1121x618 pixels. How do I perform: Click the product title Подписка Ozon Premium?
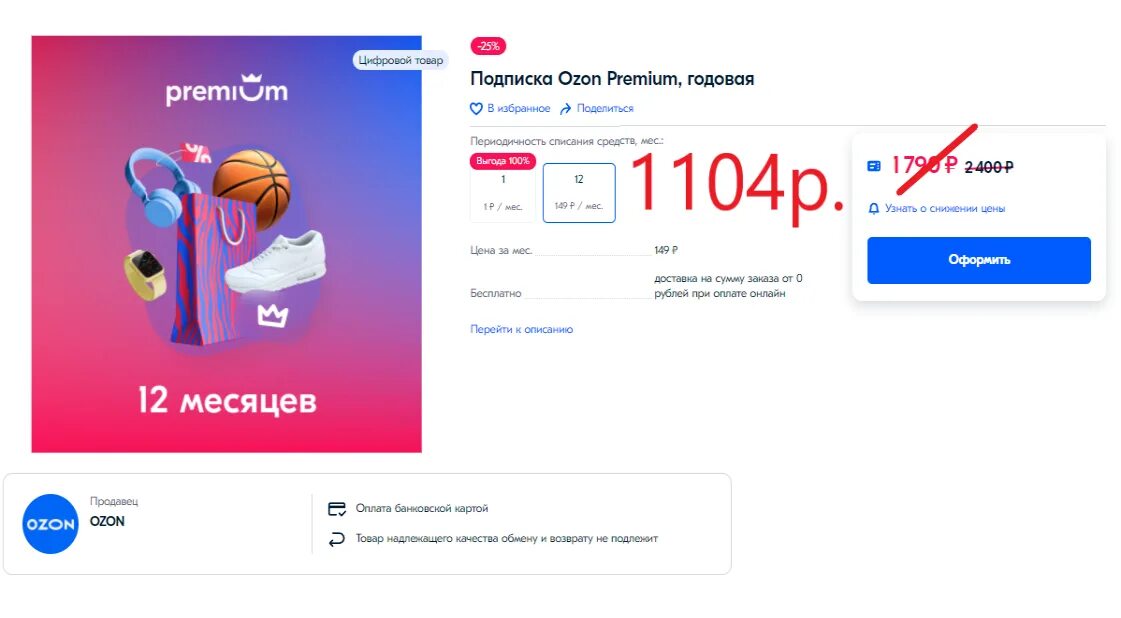tap(612, 79)
